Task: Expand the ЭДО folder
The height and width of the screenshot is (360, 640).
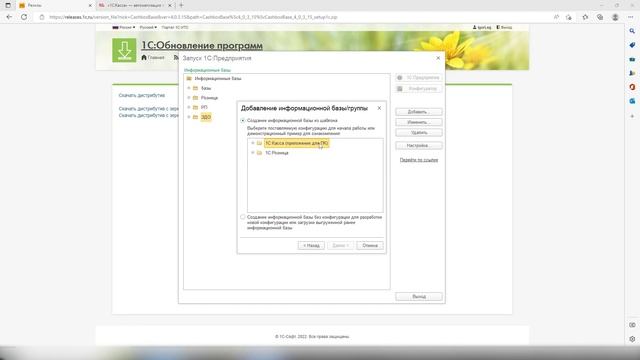Action: tap(189, 117)
